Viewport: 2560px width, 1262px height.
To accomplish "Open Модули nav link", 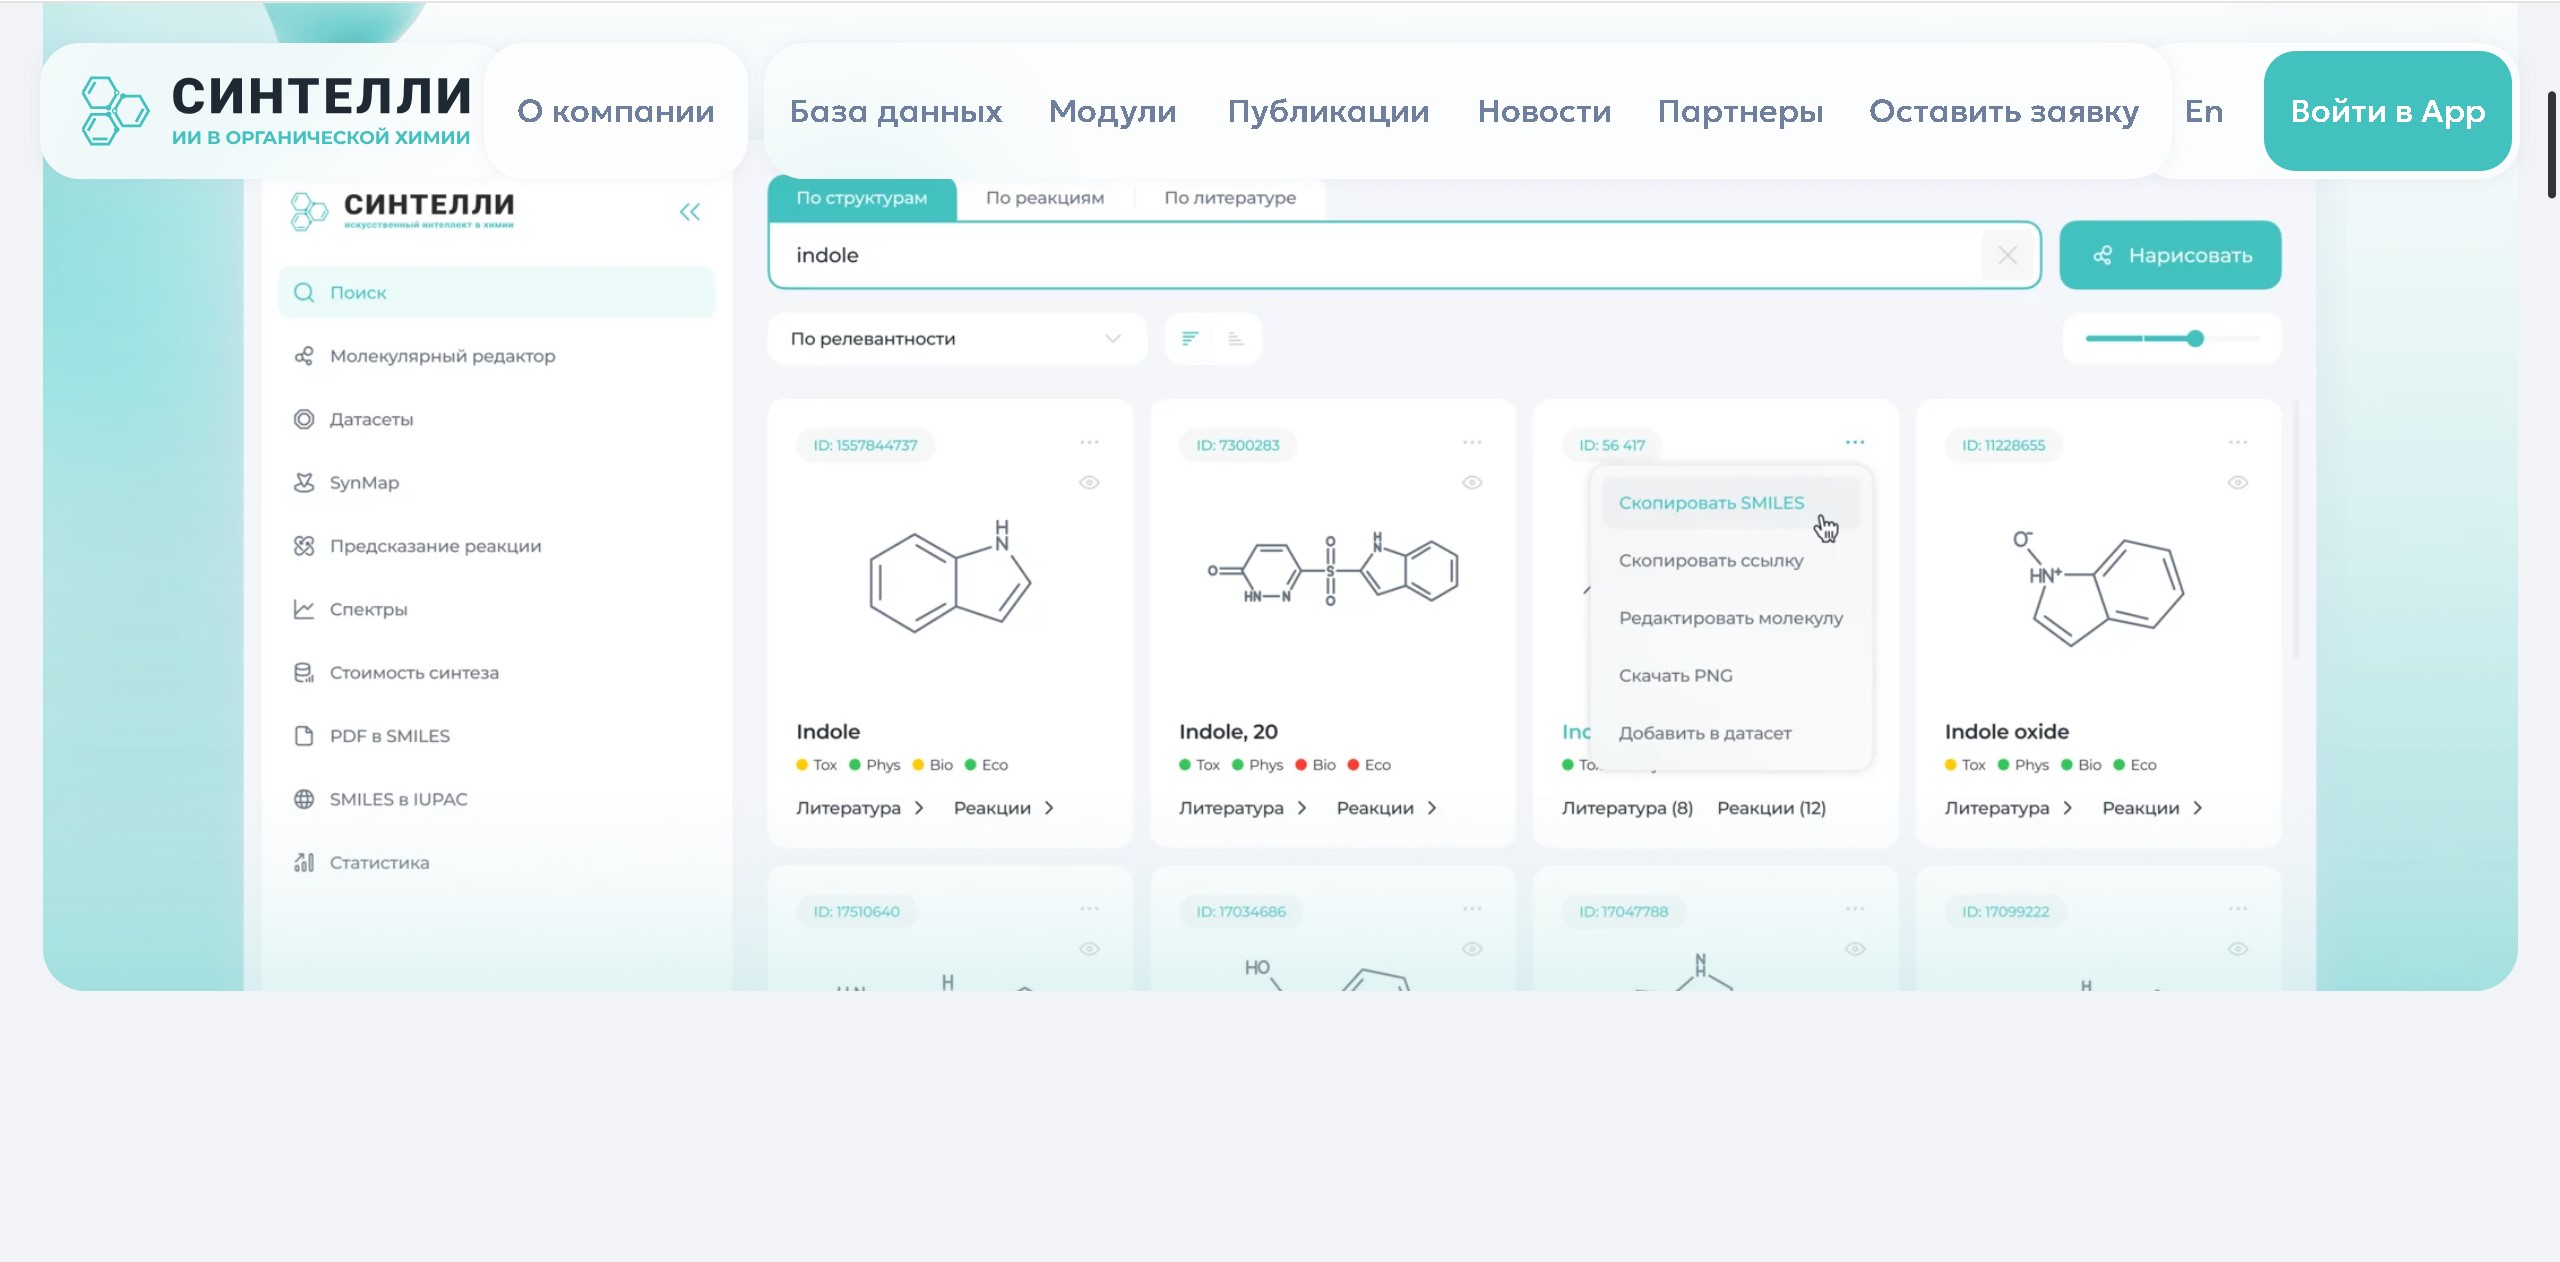I will pos(1113,111).
